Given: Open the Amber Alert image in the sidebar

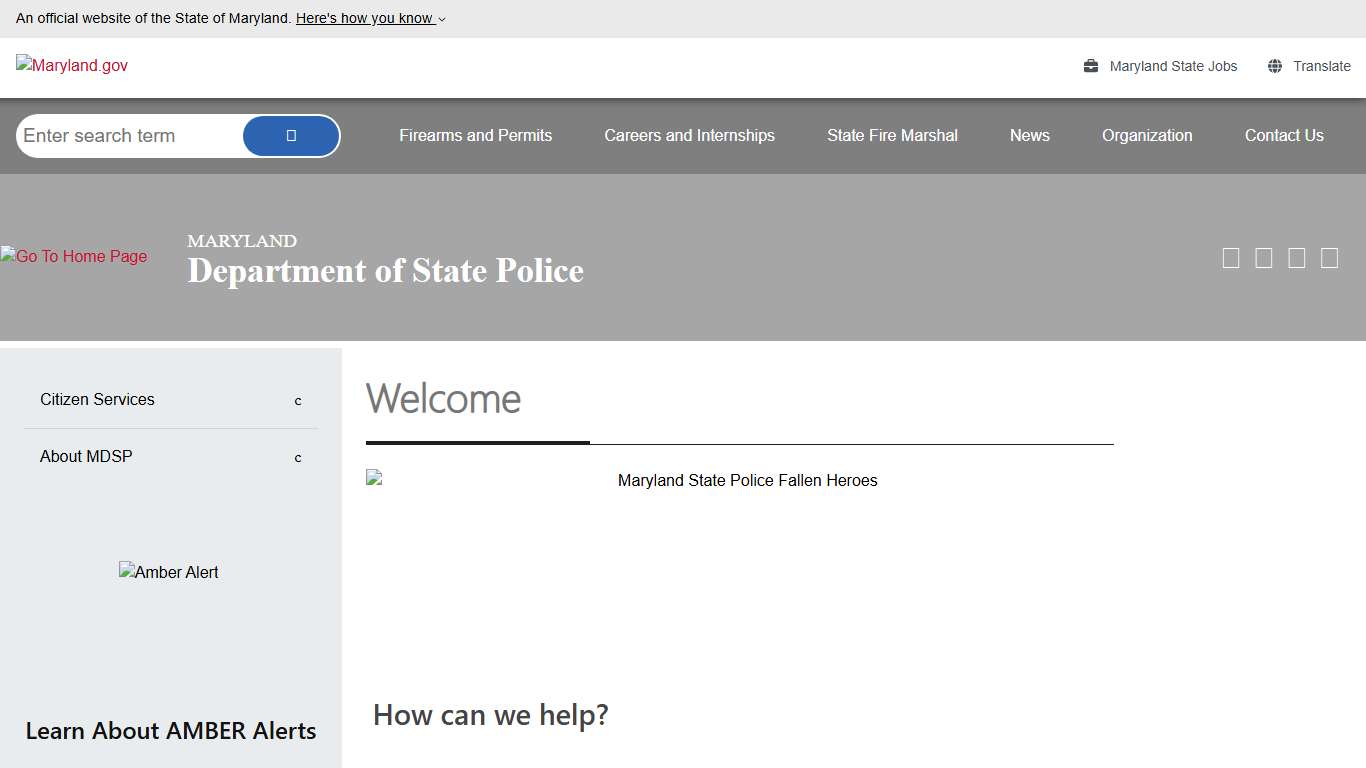Looking at the screenshot, I should click(168, 572).
